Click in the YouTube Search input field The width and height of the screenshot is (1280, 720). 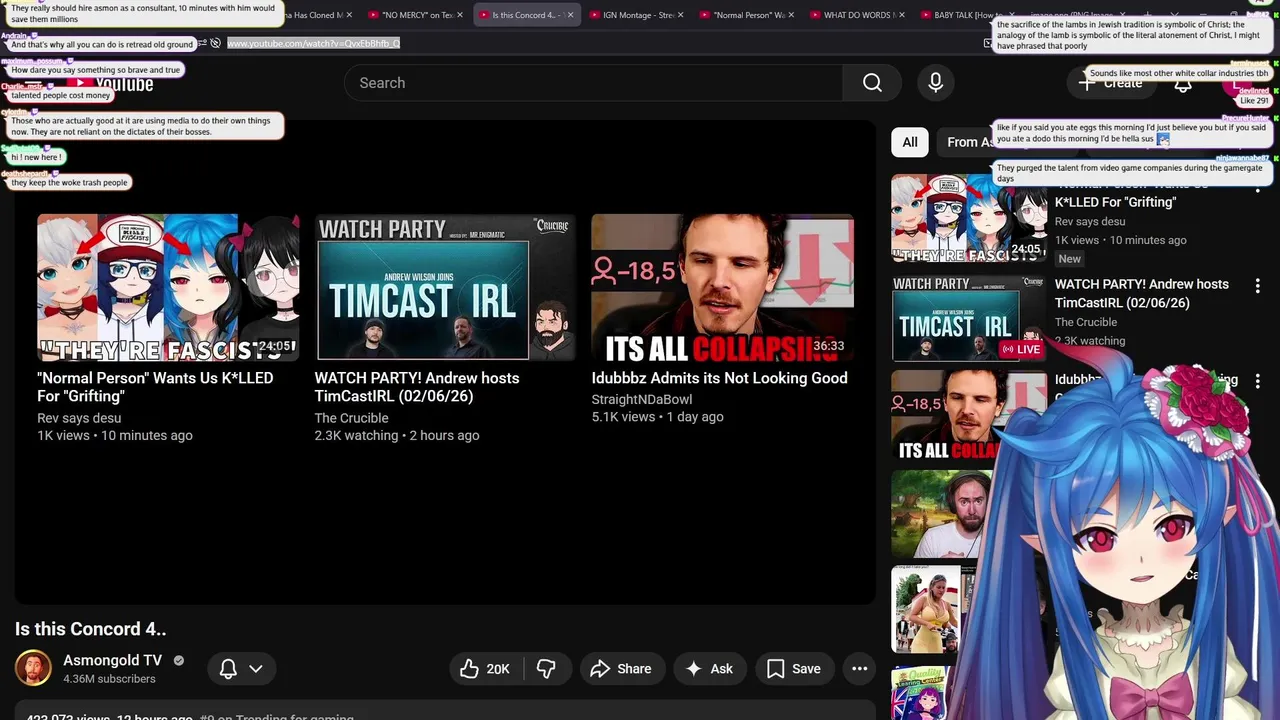pos(593,83)
